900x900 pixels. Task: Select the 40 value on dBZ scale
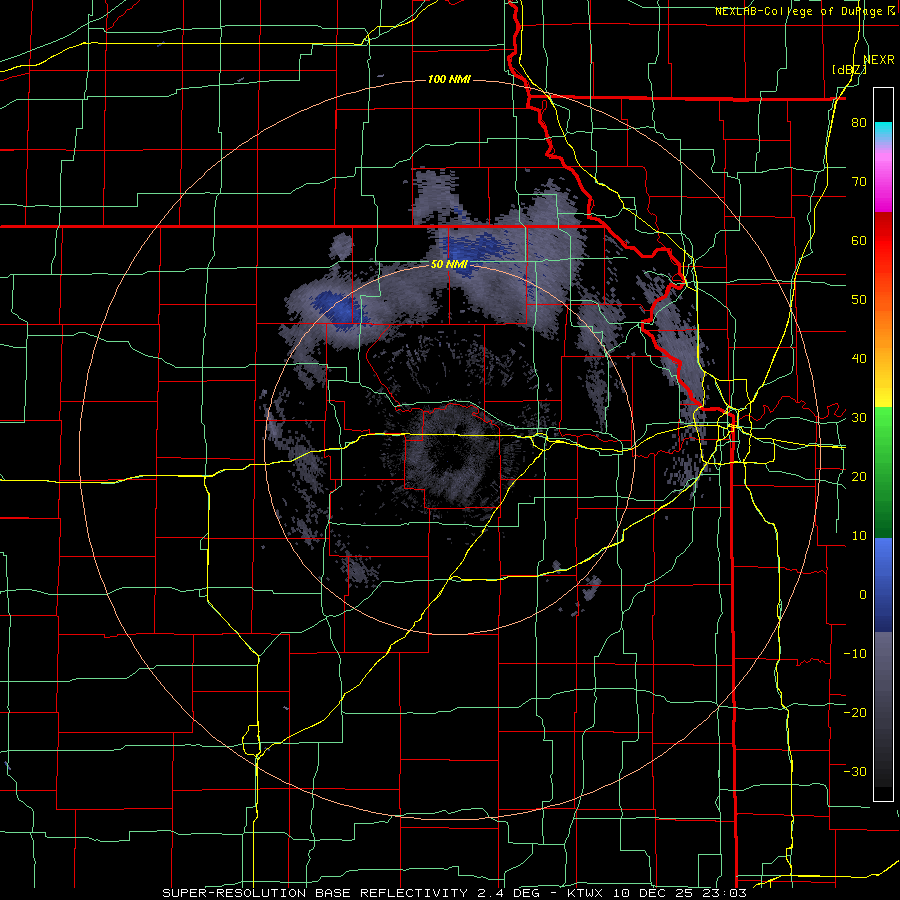(859, 359)
